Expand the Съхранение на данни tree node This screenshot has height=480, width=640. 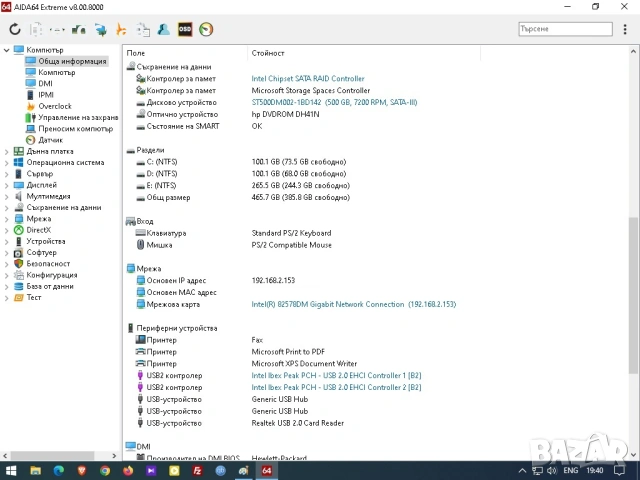pos(6,208)
